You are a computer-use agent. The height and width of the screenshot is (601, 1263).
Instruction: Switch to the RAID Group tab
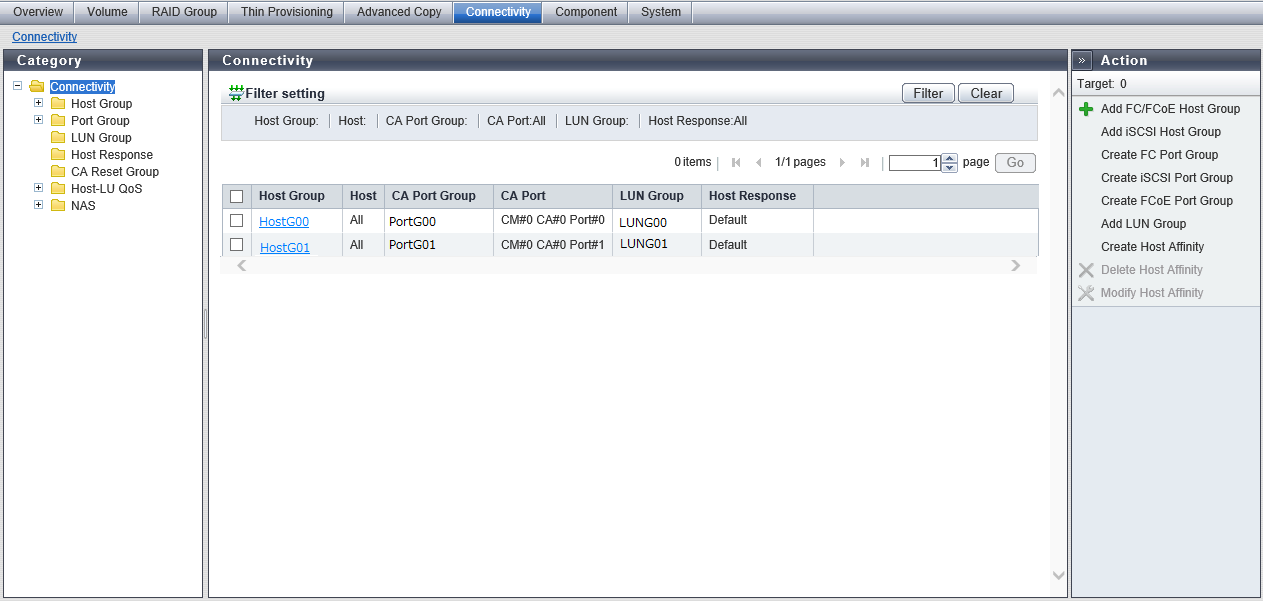point(184,12)
